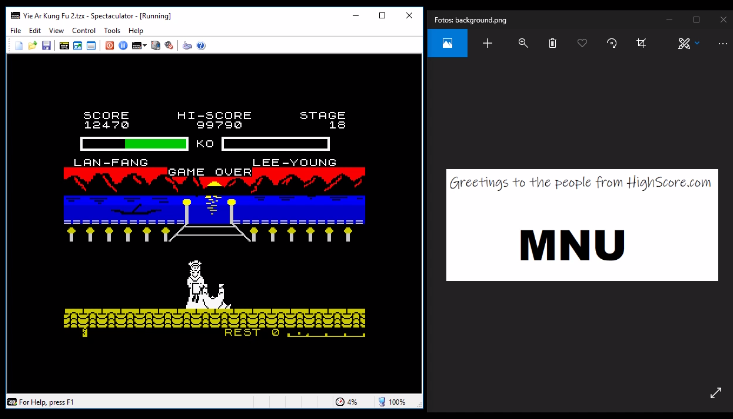Pause emulation with the blue pause icon

tap(123, 45)
